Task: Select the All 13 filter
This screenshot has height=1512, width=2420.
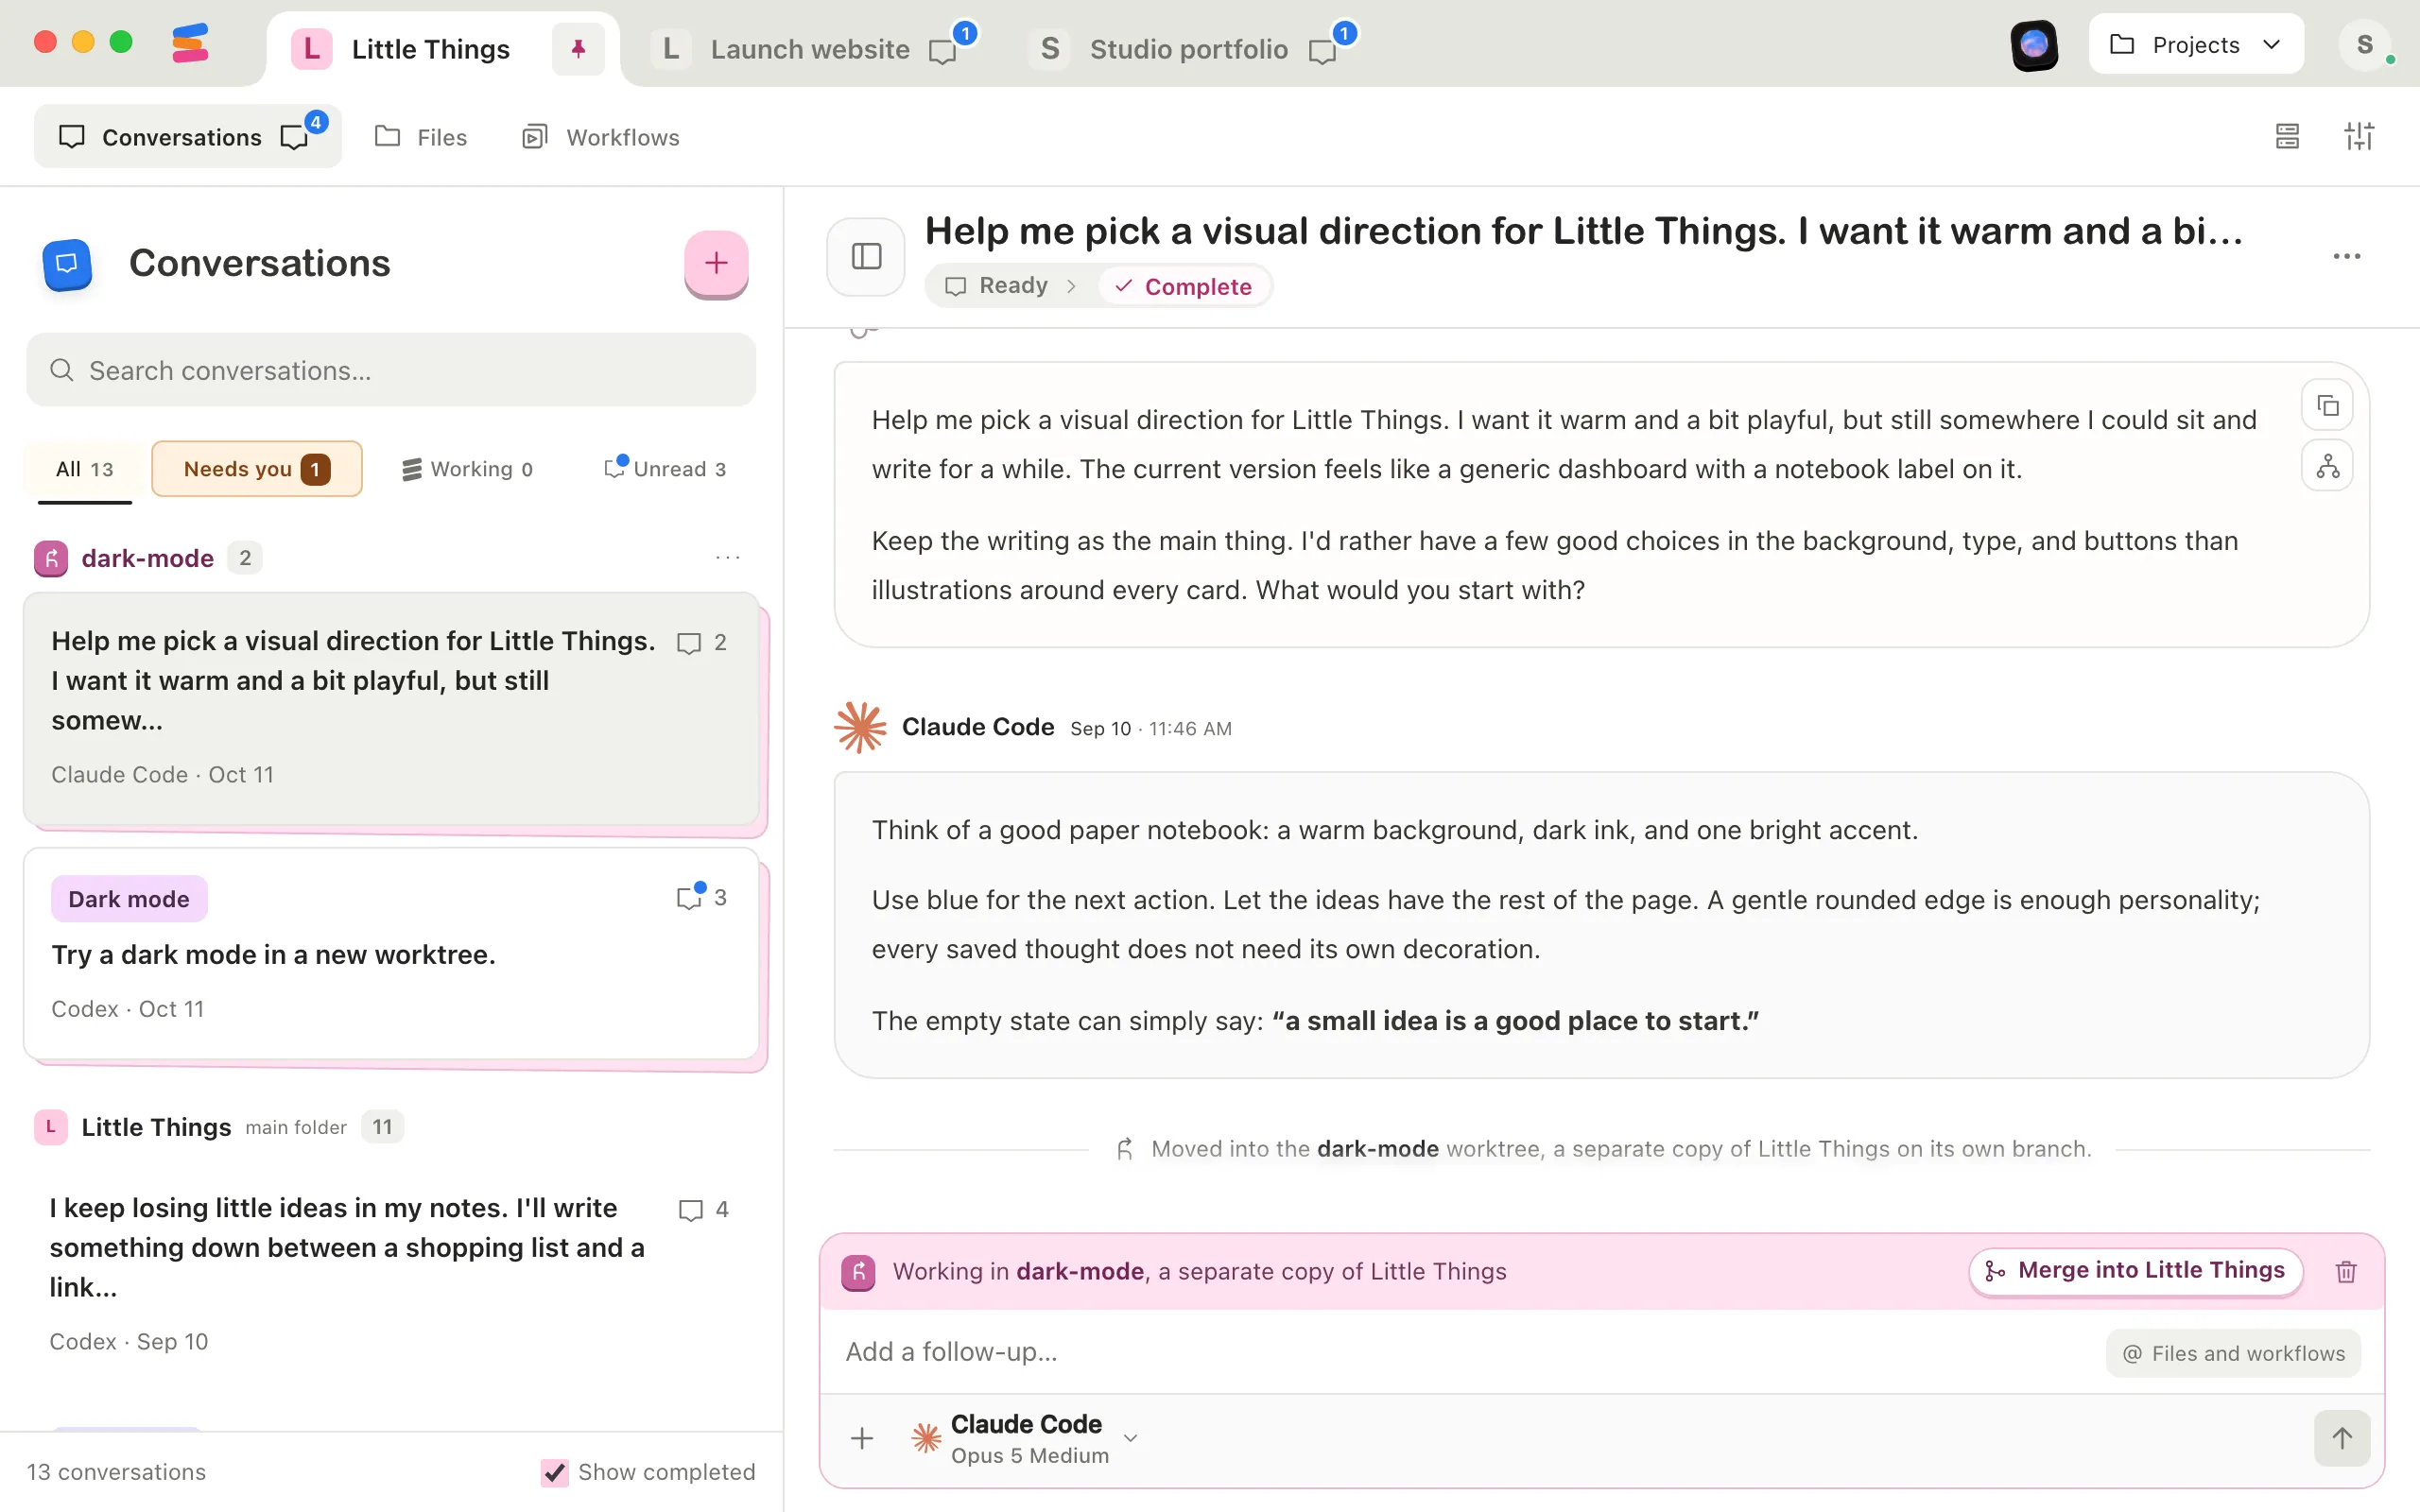Action: pyautogui.click(x=85, y=469)
